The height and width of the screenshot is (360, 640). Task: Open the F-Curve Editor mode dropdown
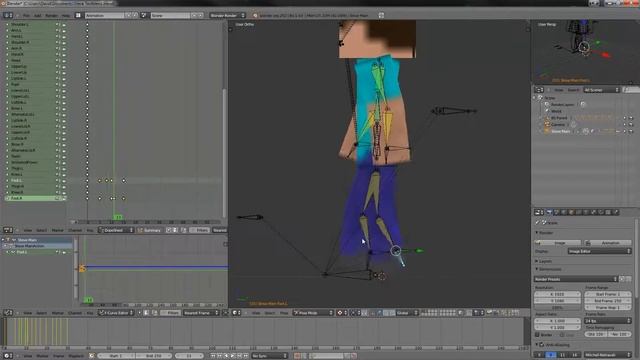tap(116, 313)
